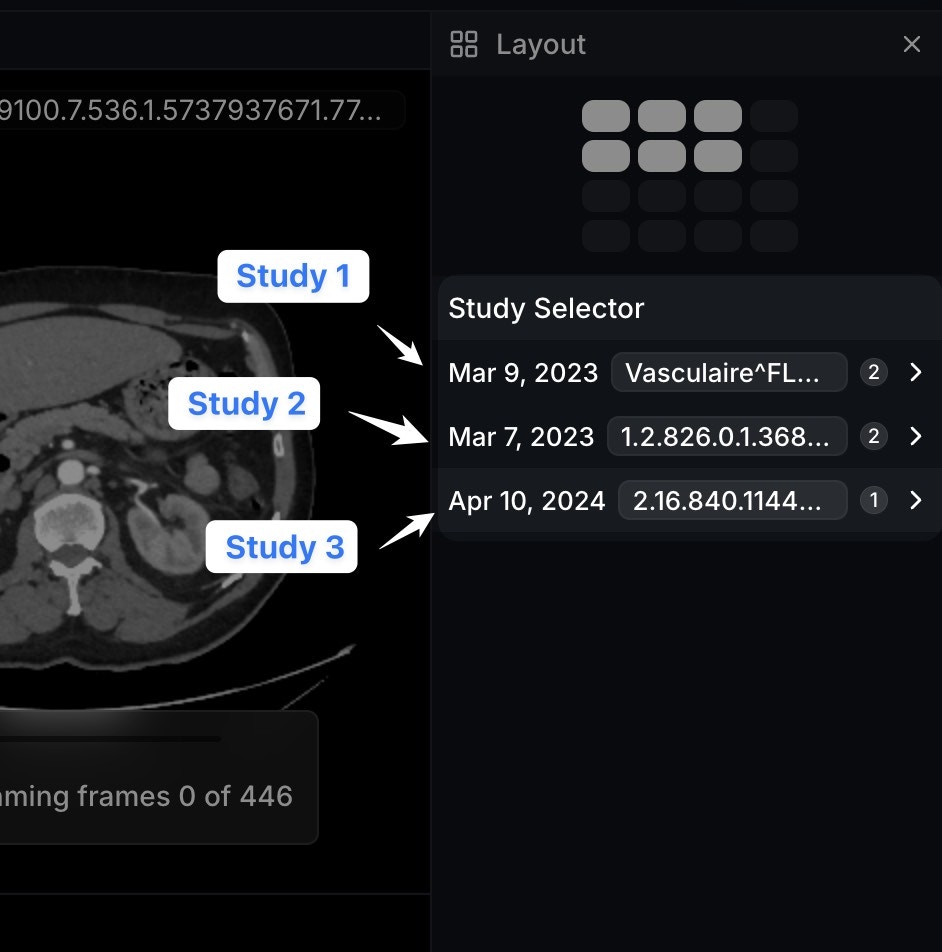Click the series count badge for Mar 7 study

pos(873,436)
